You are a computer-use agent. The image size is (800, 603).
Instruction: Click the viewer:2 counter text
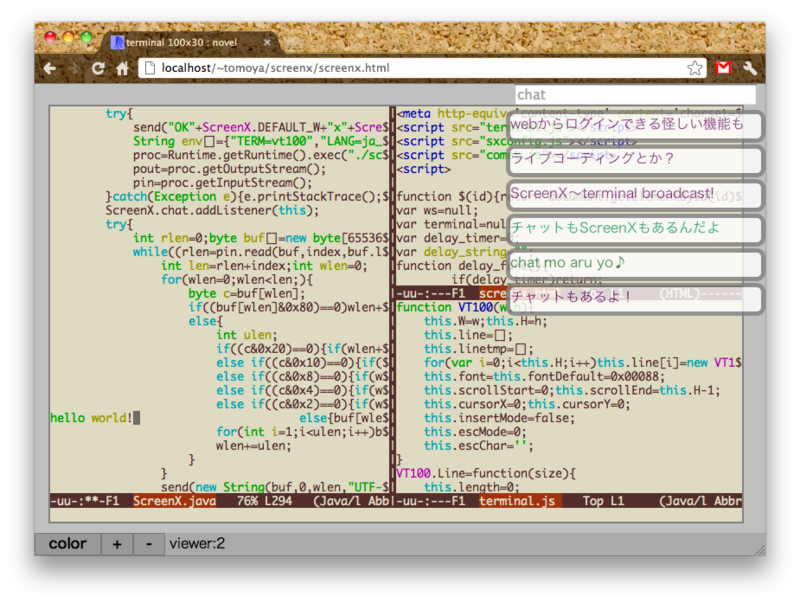pos(197,543)
